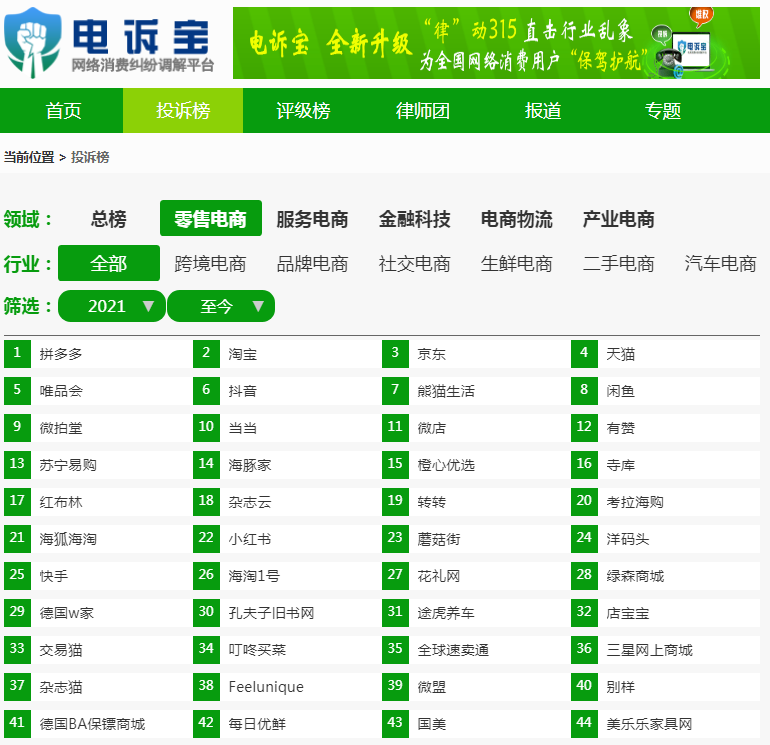Select the 服务电商 domain filter
Screen dimensions: 770x745
312,219
